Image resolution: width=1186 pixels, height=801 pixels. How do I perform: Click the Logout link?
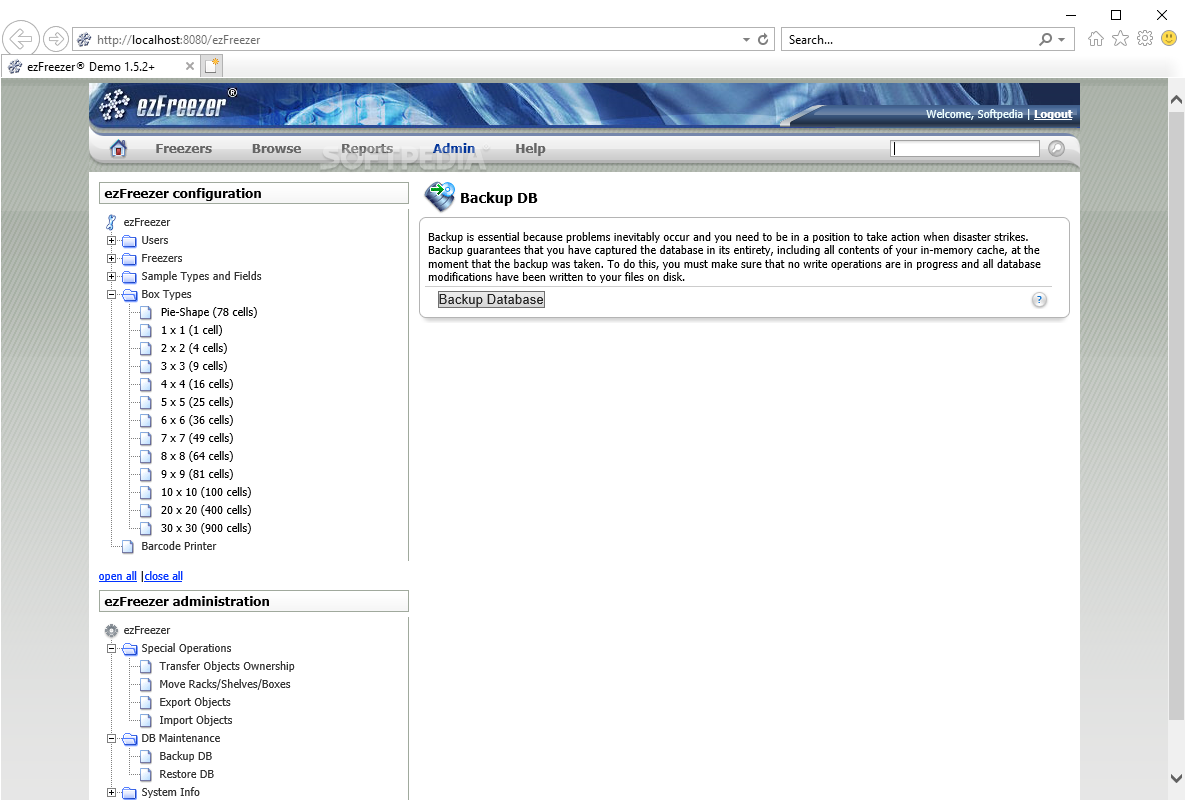(x=1053, y=114)
